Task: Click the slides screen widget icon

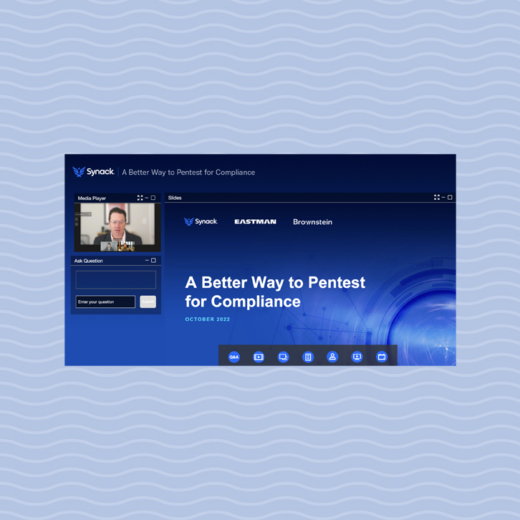Action: point(283,357)
